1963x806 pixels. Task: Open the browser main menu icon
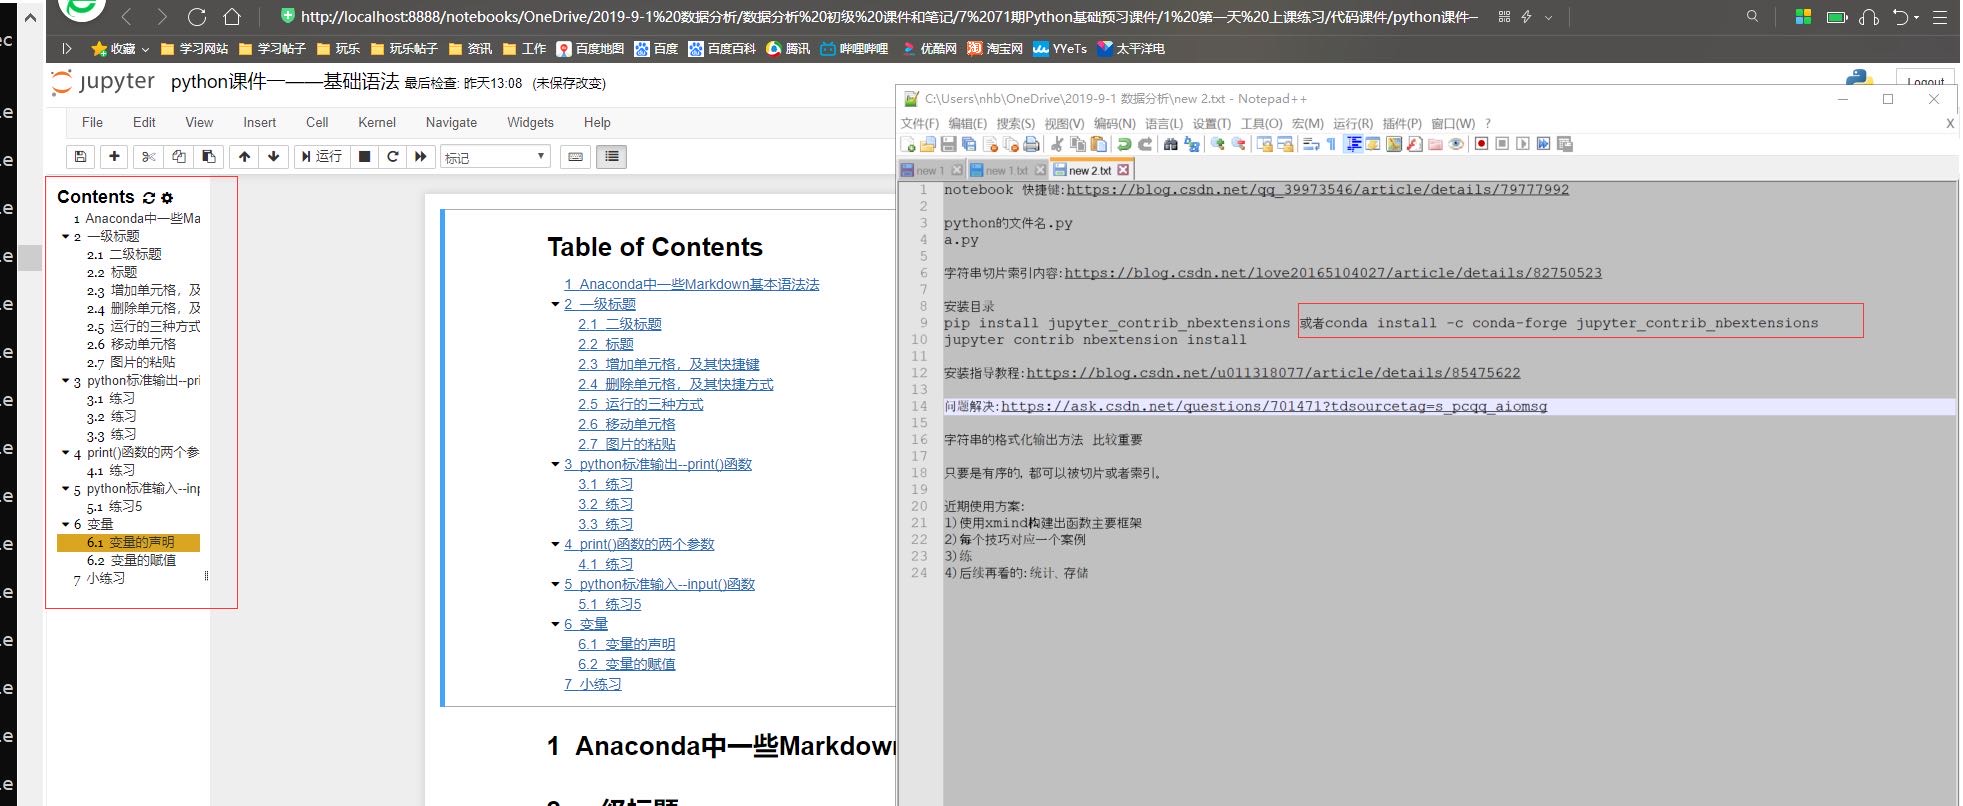tap(1940, 17)
